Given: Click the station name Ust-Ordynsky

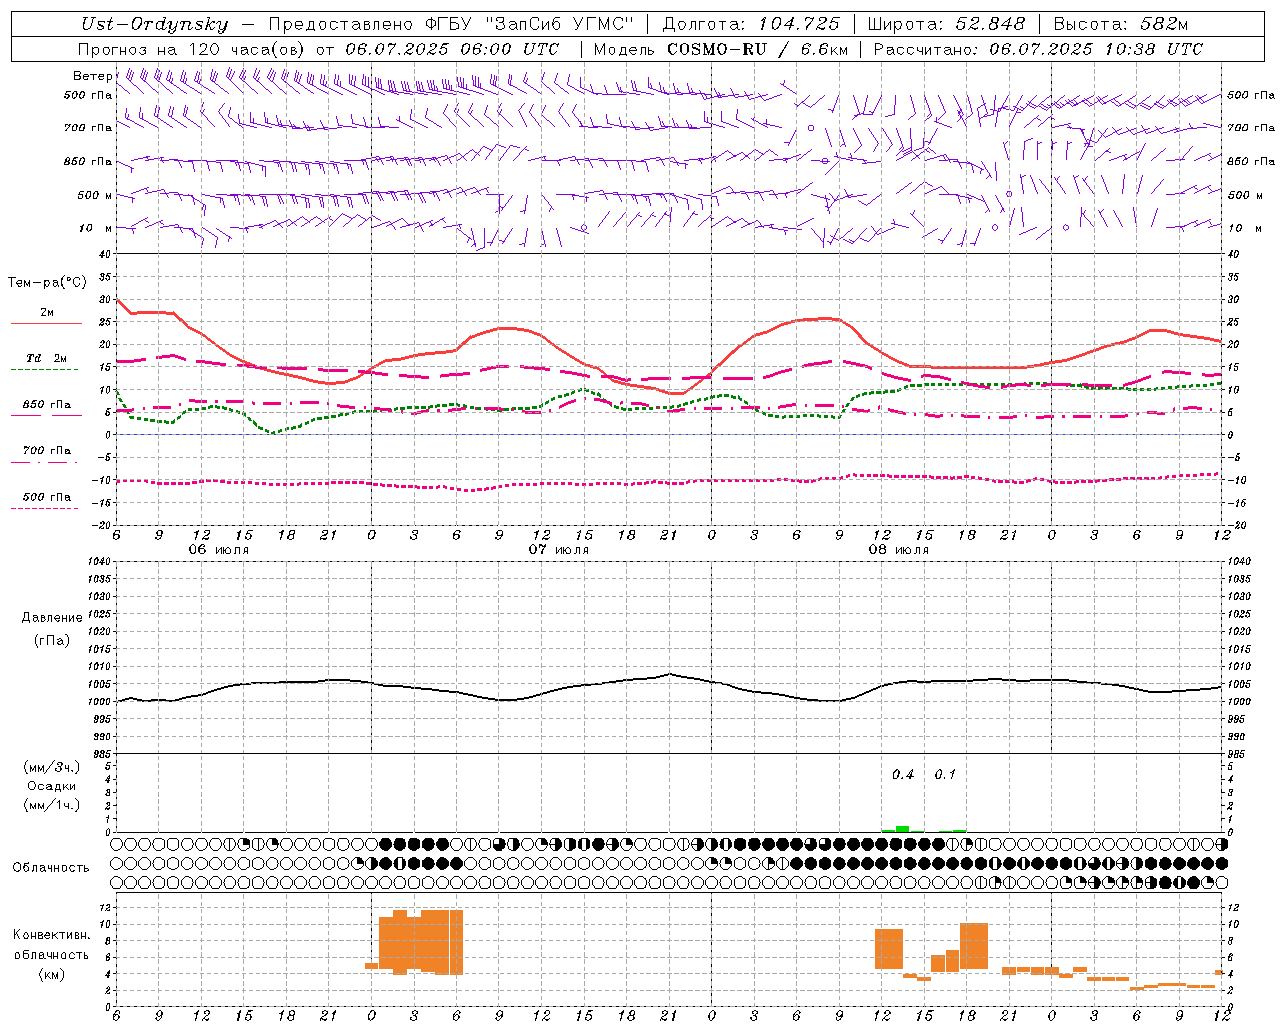Looking at the screenshot, I should click(x=155, y=24).
